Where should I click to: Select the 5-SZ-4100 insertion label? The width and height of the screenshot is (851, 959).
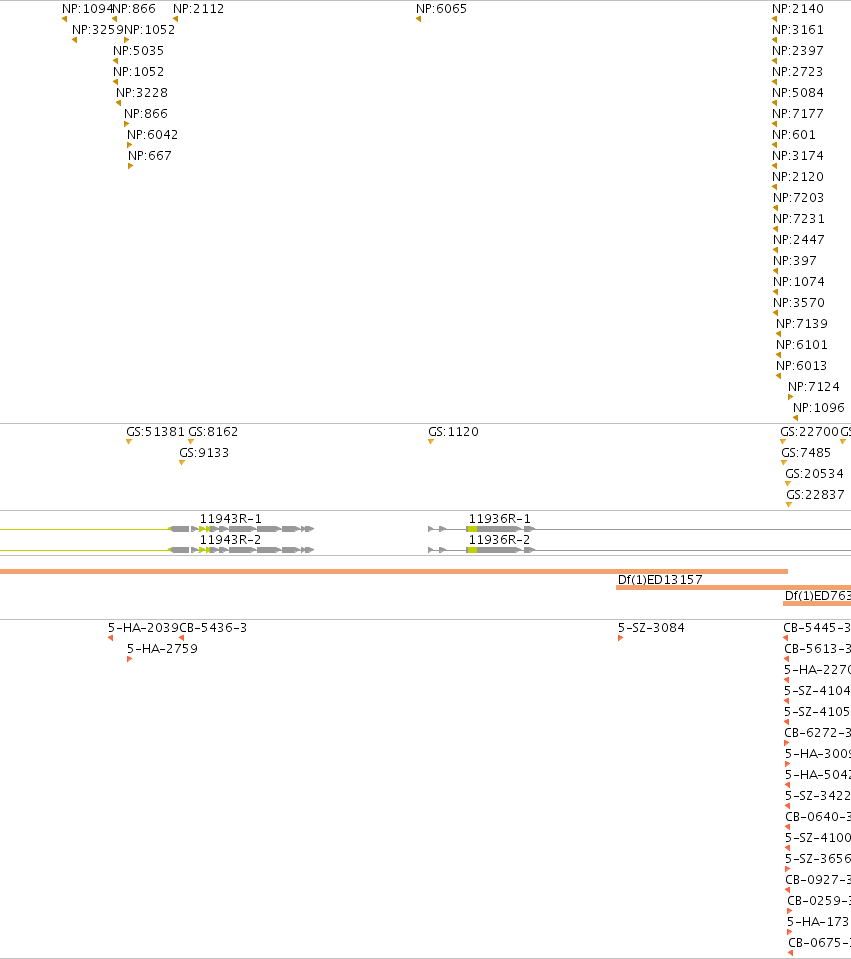pyautogui.click(x=818, y=837)
